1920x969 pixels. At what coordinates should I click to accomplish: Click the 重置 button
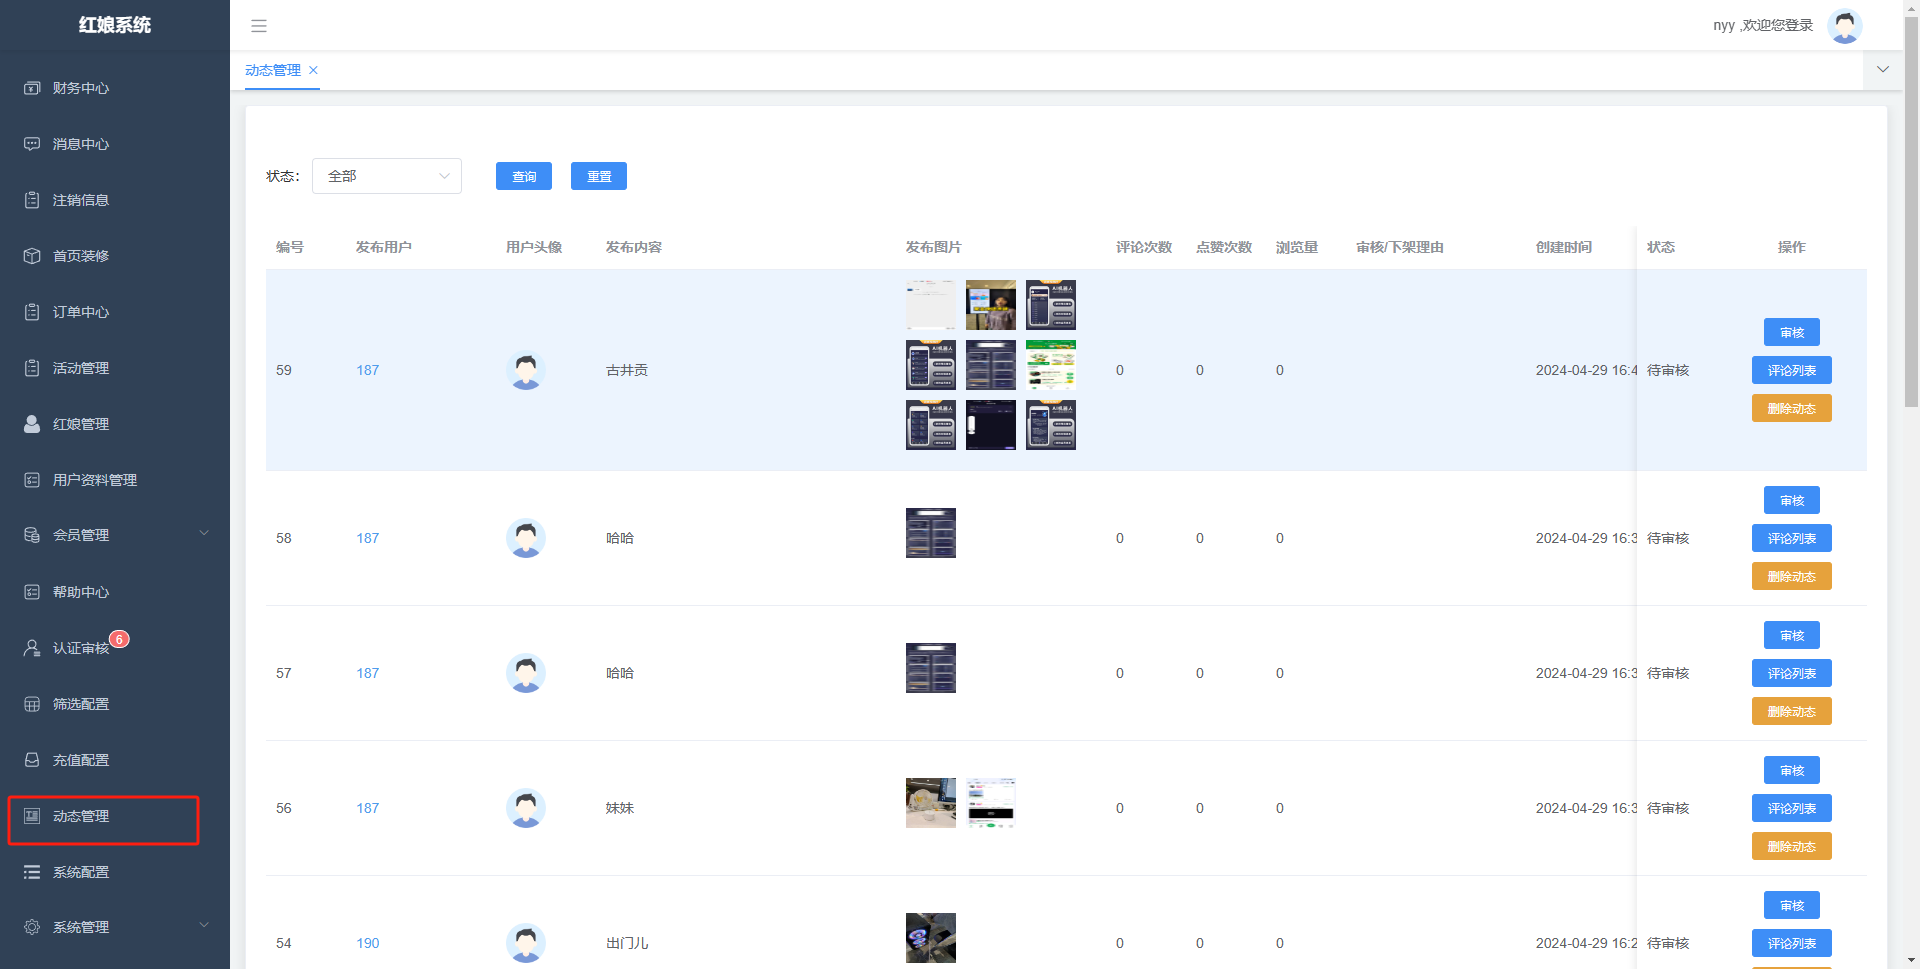(598, 176)
